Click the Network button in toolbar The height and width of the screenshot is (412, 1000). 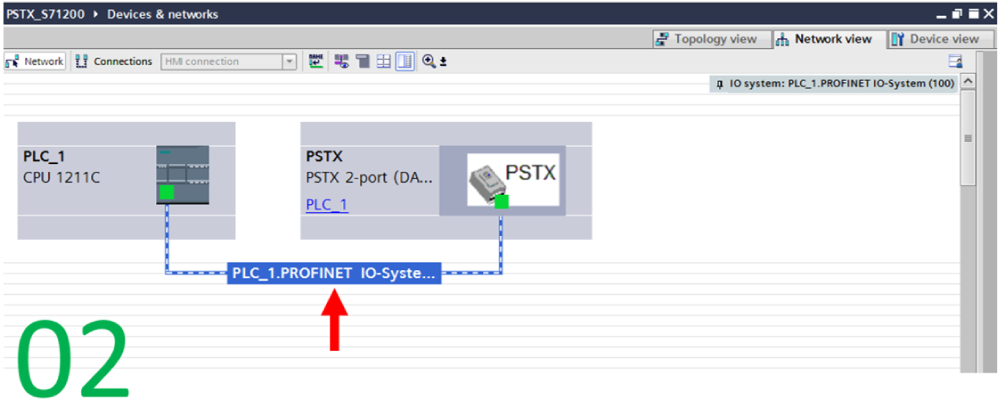coord(34,61)
